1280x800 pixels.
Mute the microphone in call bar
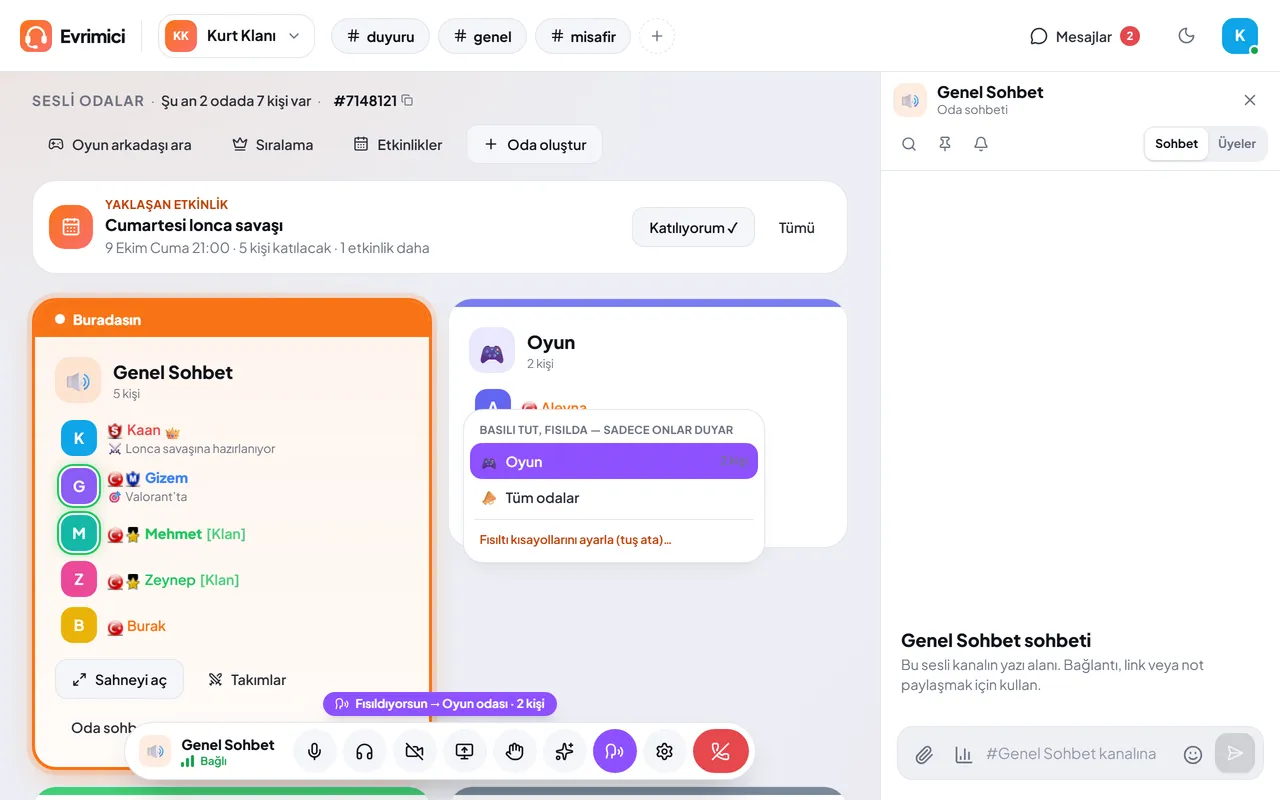[x=315, y=751]
